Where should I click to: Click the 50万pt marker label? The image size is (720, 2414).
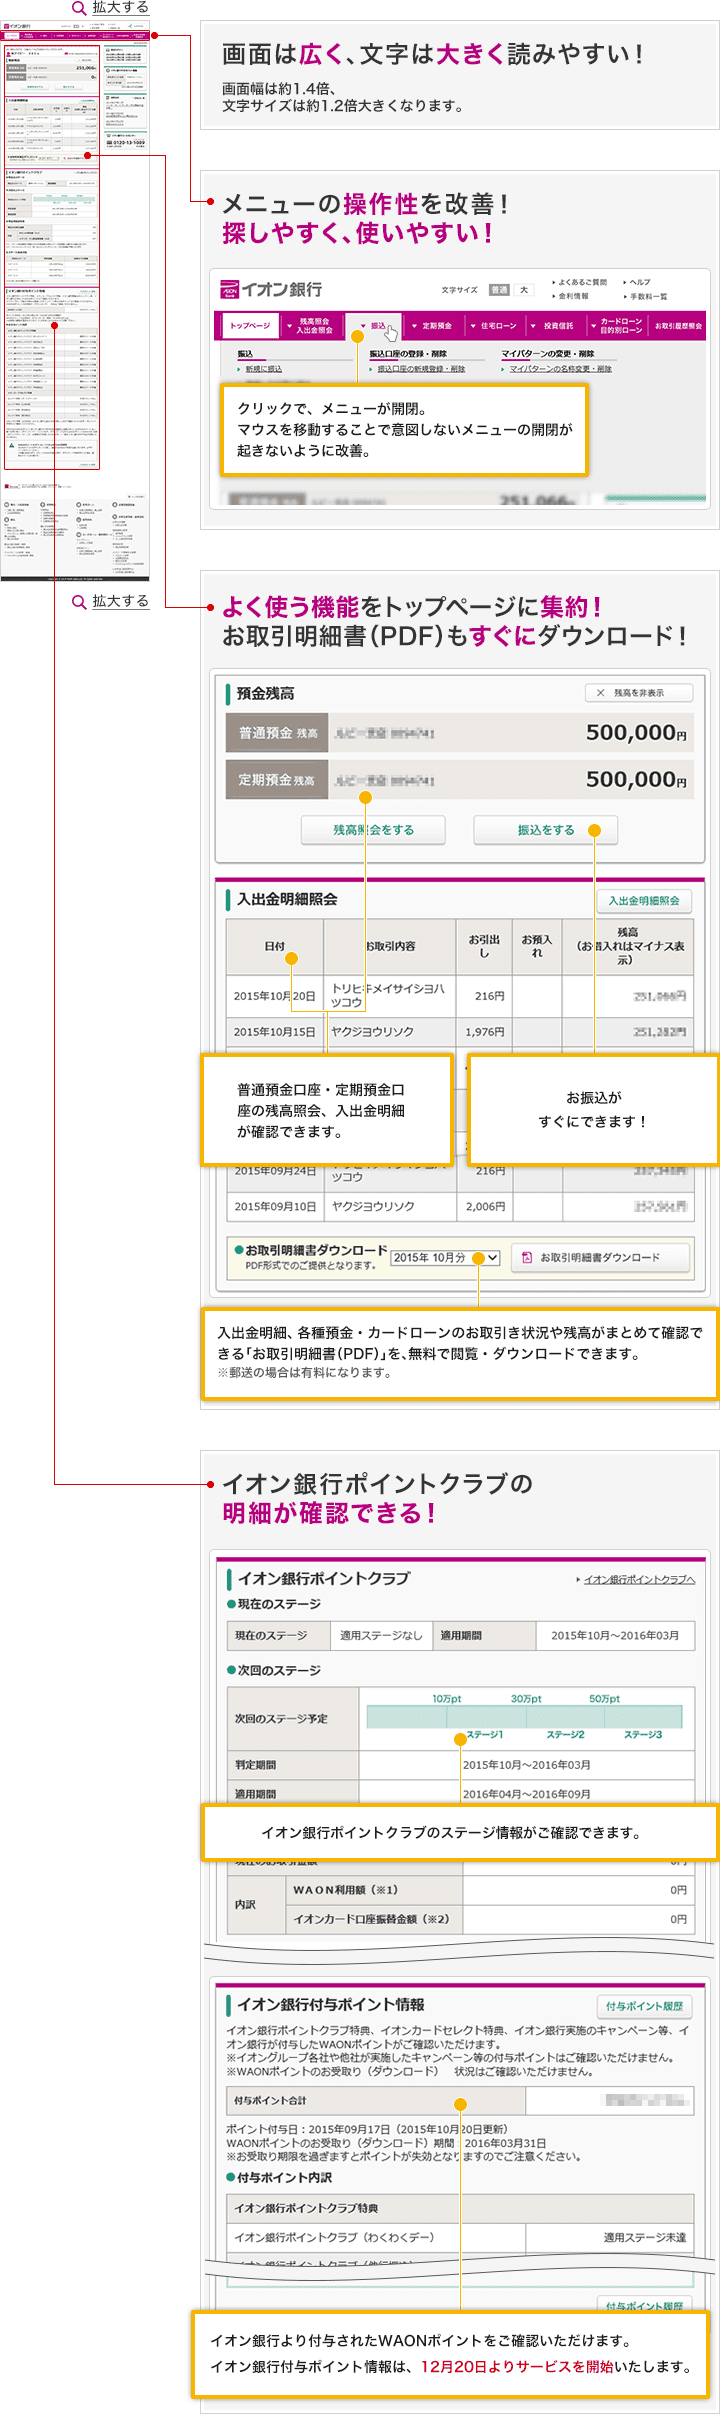tap(604, 1699)
